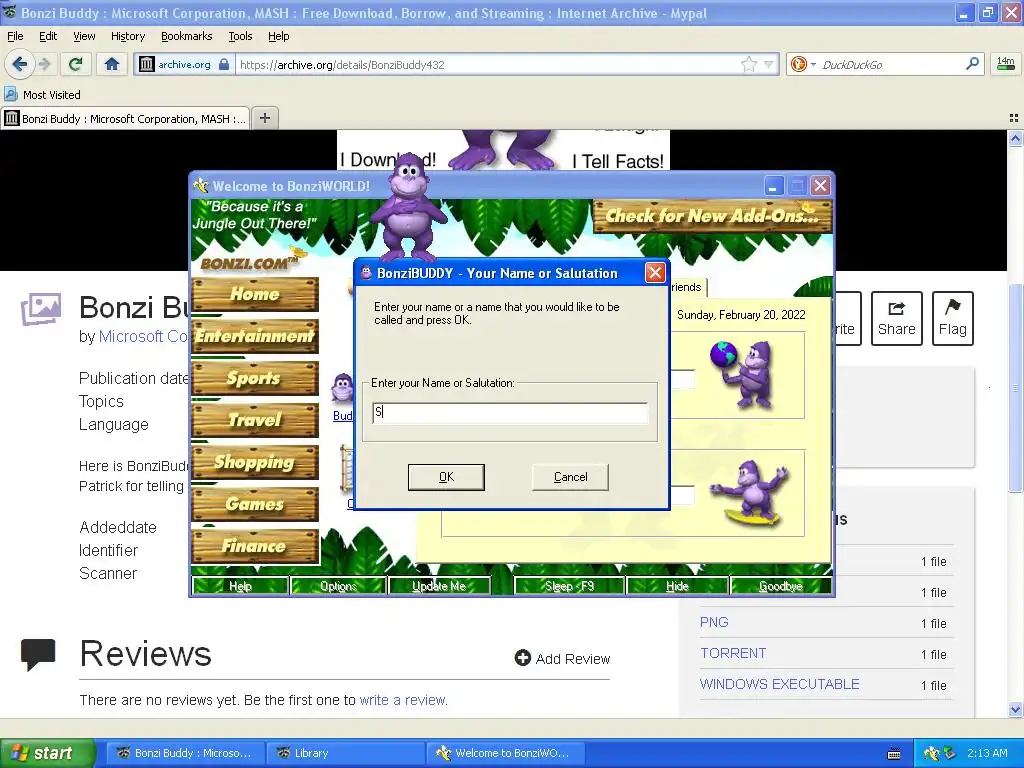Go back with the browser Back arrow

[19, 64]
